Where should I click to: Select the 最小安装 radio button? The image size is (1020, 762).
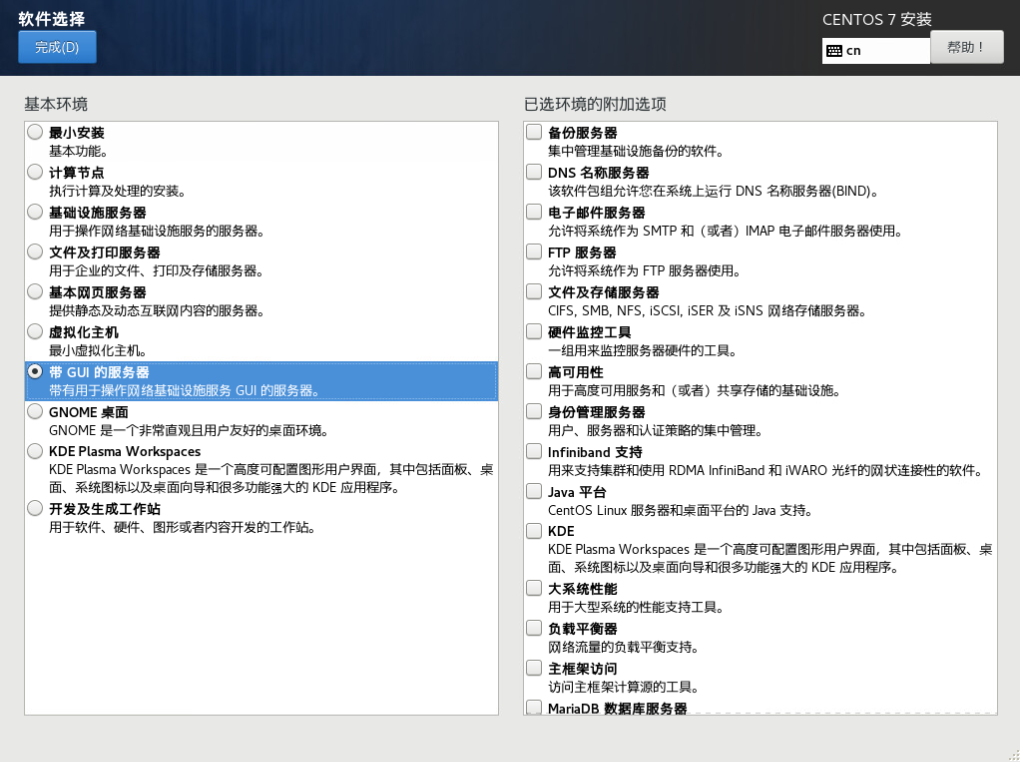tap(35, 132)
